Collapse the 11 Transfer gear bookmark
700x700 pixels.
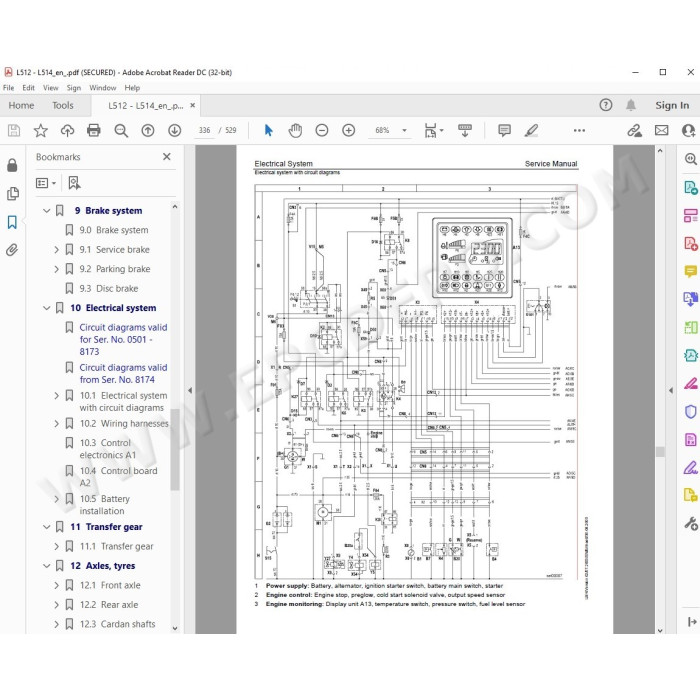(x=46, y=527)
